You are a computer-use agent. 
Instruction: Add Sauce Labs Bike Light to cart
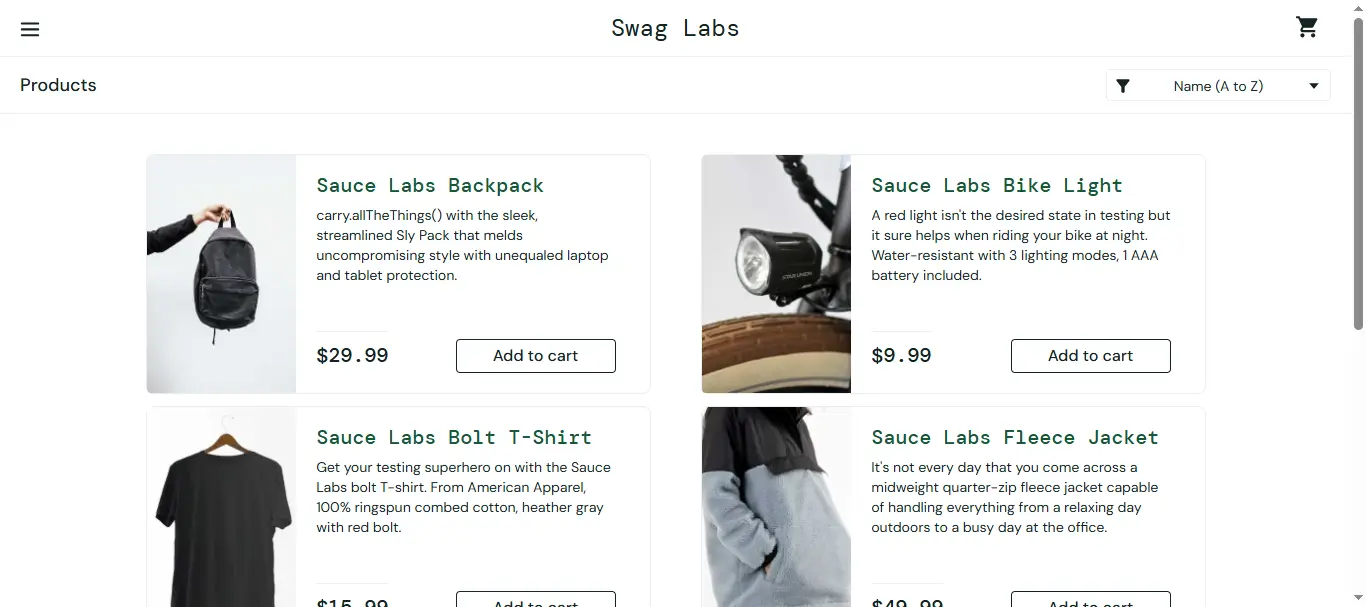[1090, 356]
